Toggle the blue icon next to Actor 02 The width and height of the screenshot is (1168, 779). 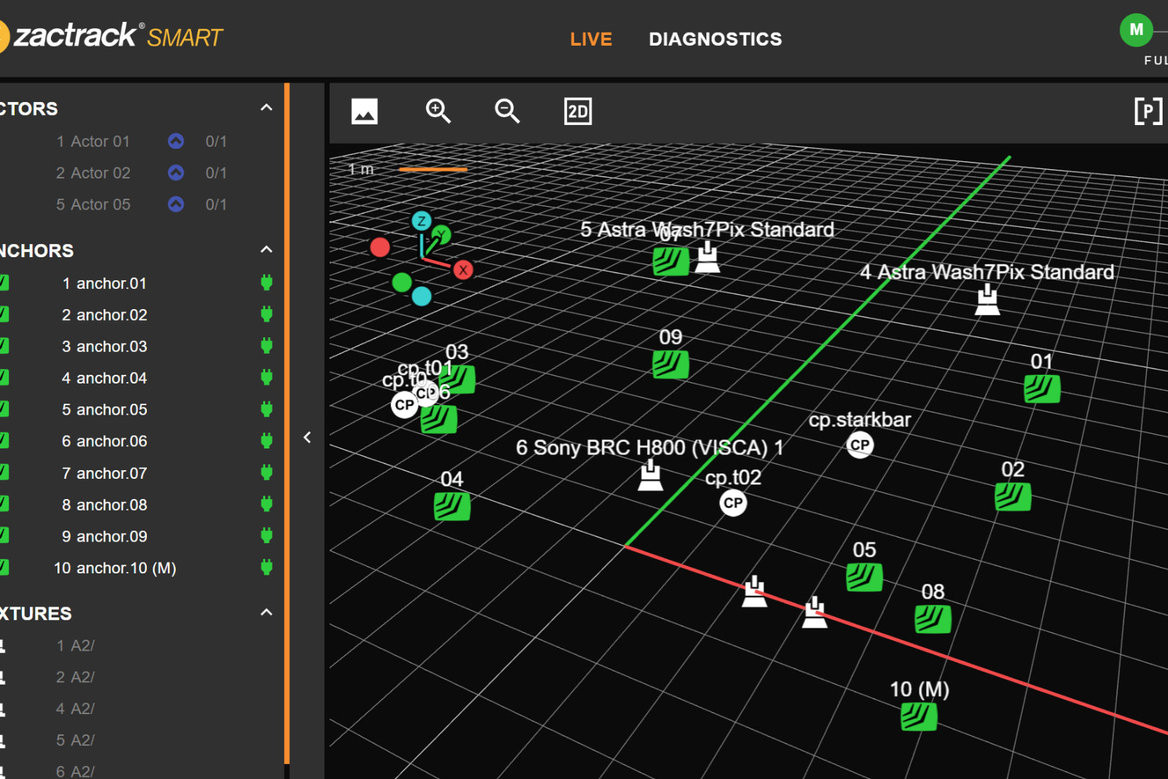(176, 173)
